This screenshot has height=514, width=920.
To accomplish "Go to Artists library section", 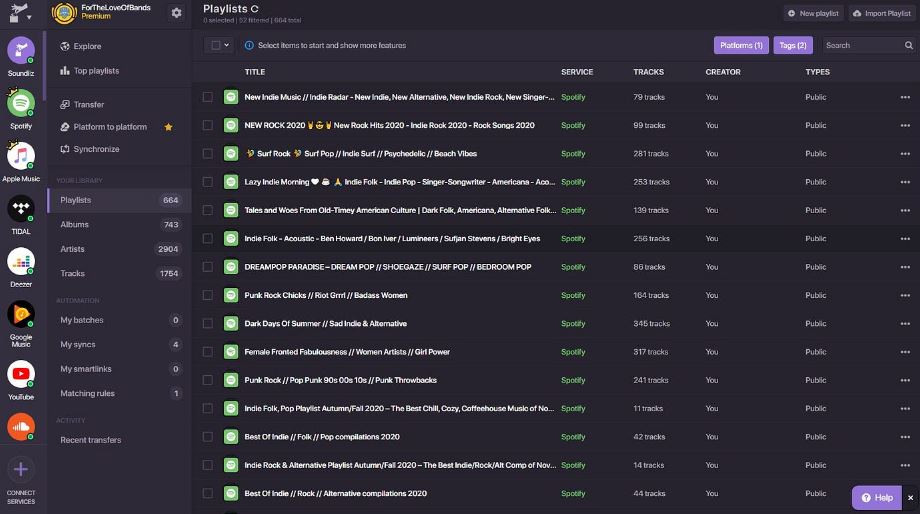I will (x=119, y=249).
